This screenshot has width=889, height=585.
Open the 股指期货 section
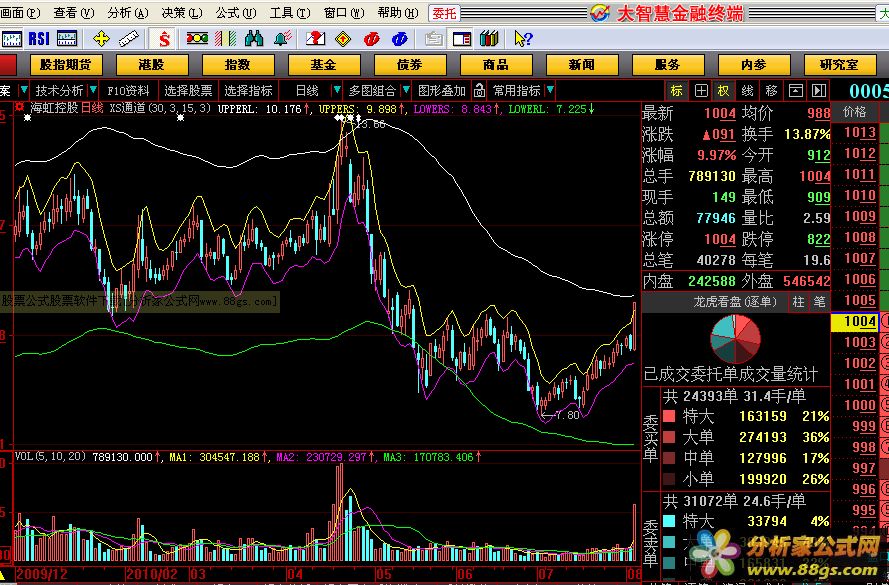pyautogui.click(x=65, y=65)
